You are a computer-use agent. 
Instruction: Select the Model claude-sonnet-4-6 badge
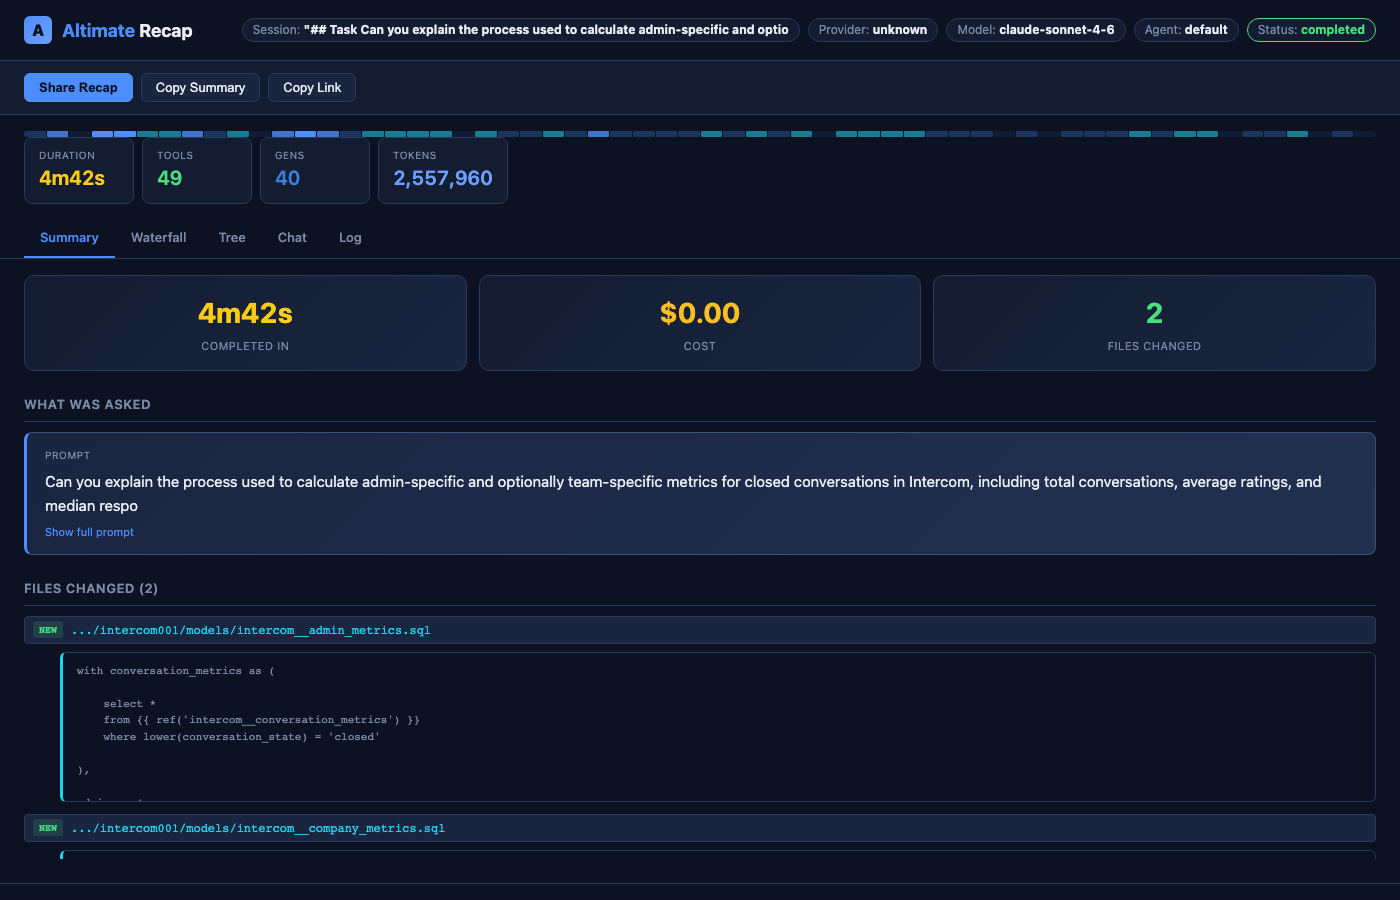[x=1035, y=29]
